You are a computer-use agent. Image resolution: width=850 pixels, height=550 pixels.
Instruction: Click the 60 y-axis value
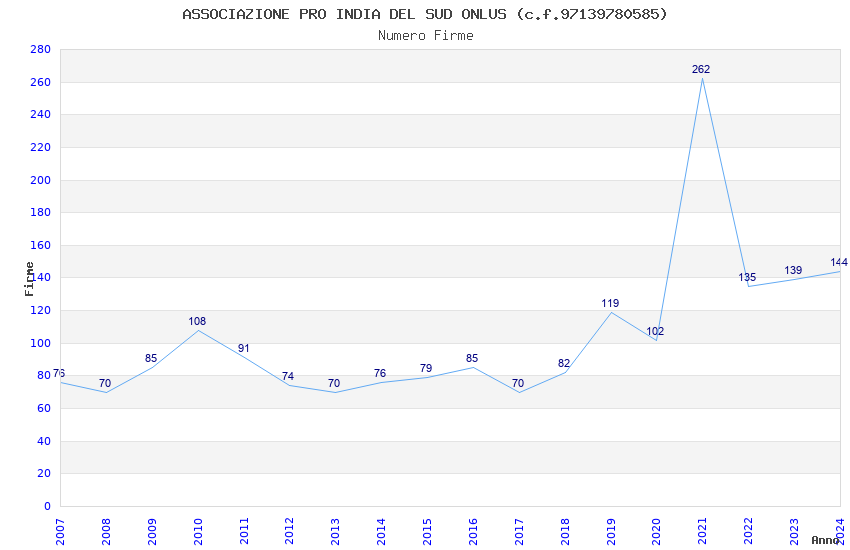pyautogui.click(x=44, y=409)
